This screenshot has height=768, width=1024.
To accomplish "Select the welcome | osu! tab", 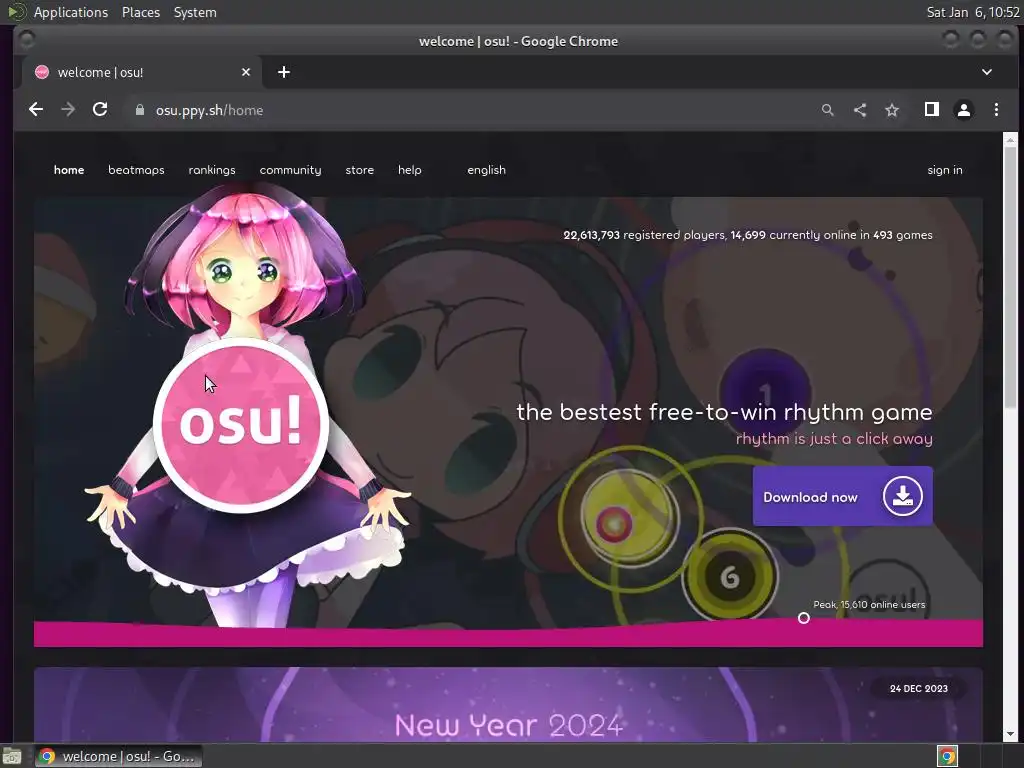I will click(142, 72).
